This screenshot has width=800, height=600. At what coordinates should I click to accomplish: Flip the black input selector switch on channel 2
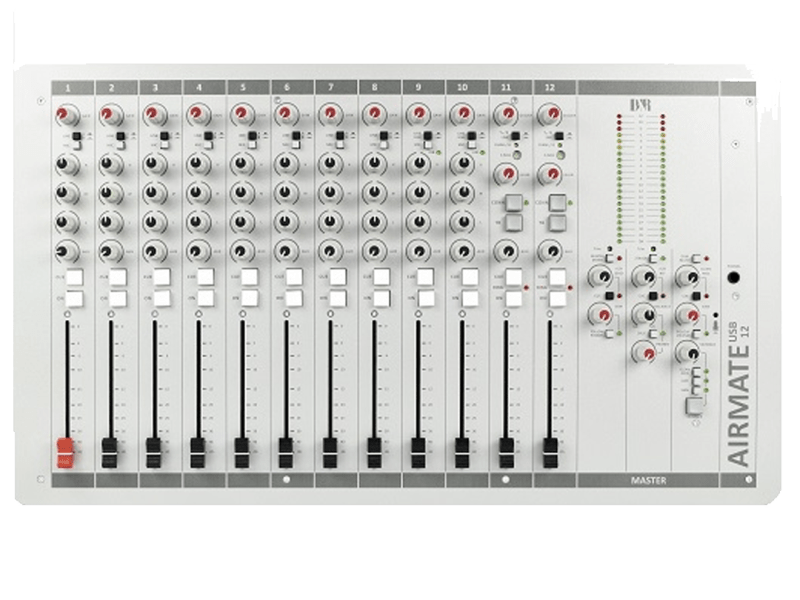pyautogui.click(x=122, y=135)
